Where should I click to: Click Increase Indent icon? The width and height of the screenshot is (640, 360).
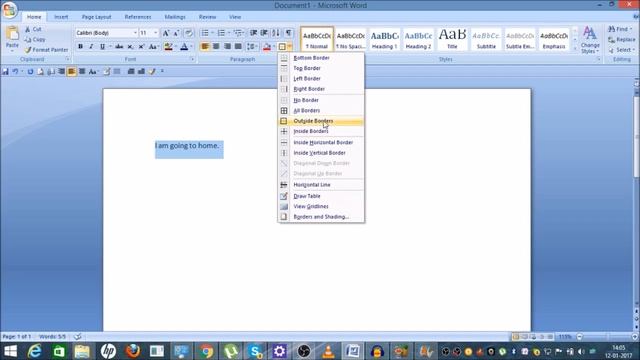(x=264, y=33)
